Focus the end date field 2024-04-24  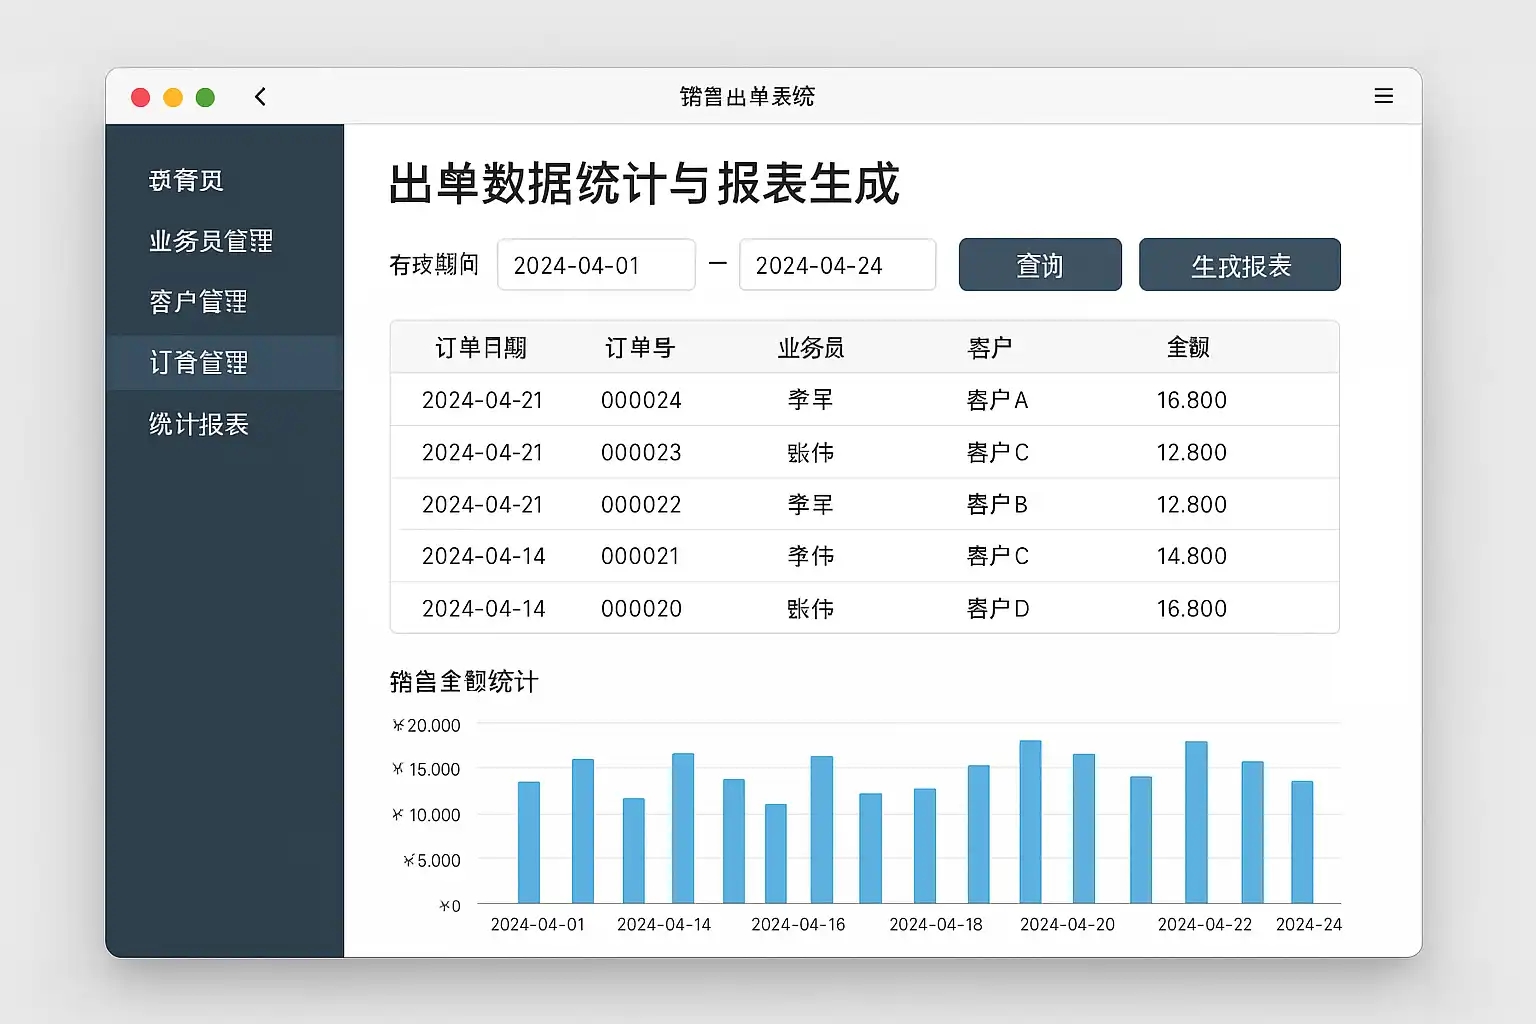click(837, 265)
